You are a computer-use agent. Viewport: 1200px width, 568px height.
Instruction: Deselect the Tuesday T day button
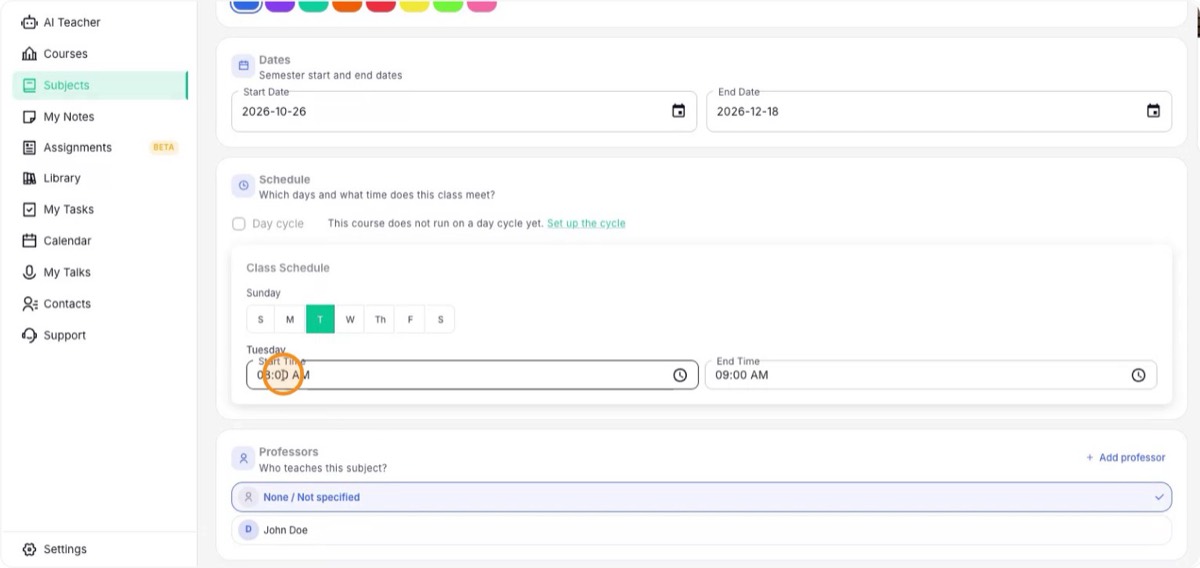pyautogui.click(x=320, y=320)
